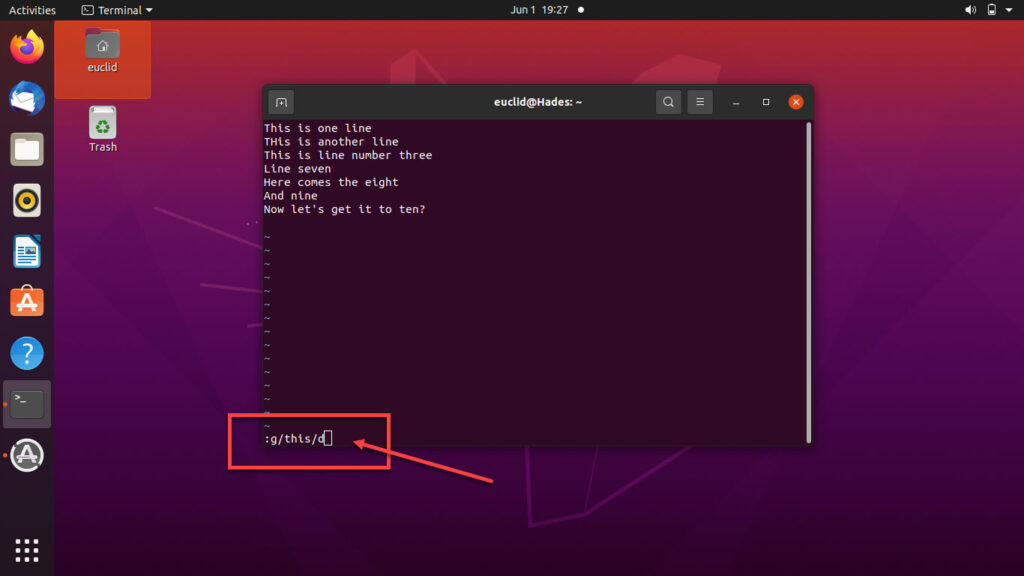Open Software Updater from dock
This screenshot has height=576, width=1024.
27,456
